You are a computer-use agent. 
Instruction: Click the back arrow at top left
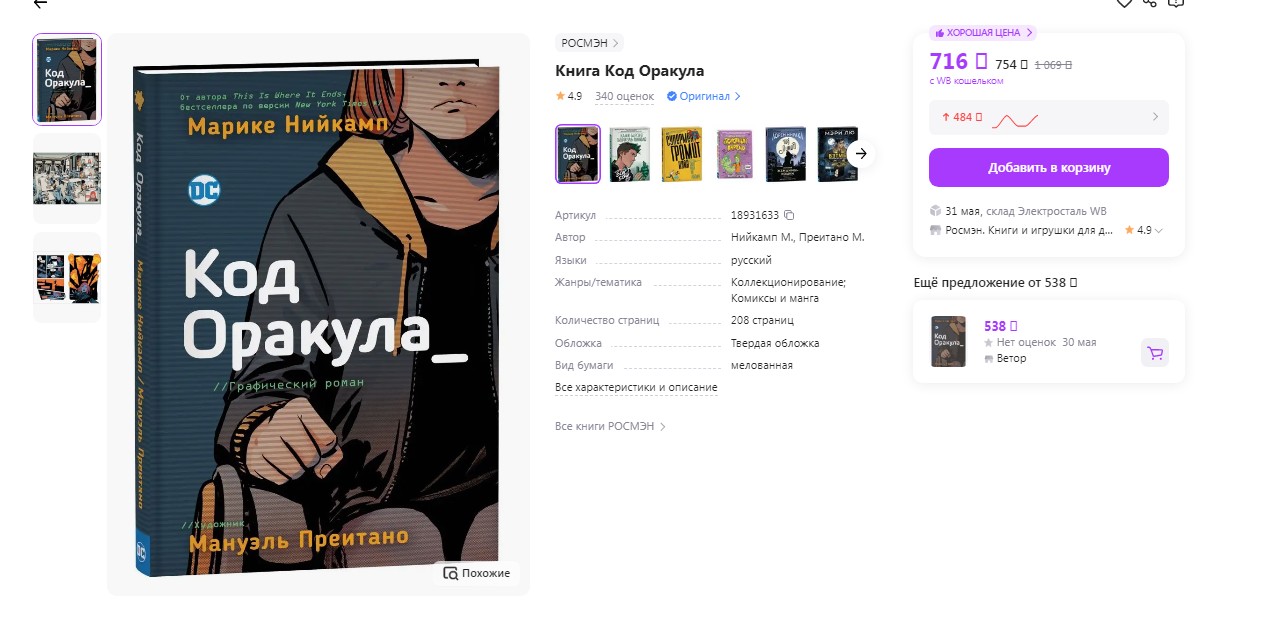[x=40, y=4]
